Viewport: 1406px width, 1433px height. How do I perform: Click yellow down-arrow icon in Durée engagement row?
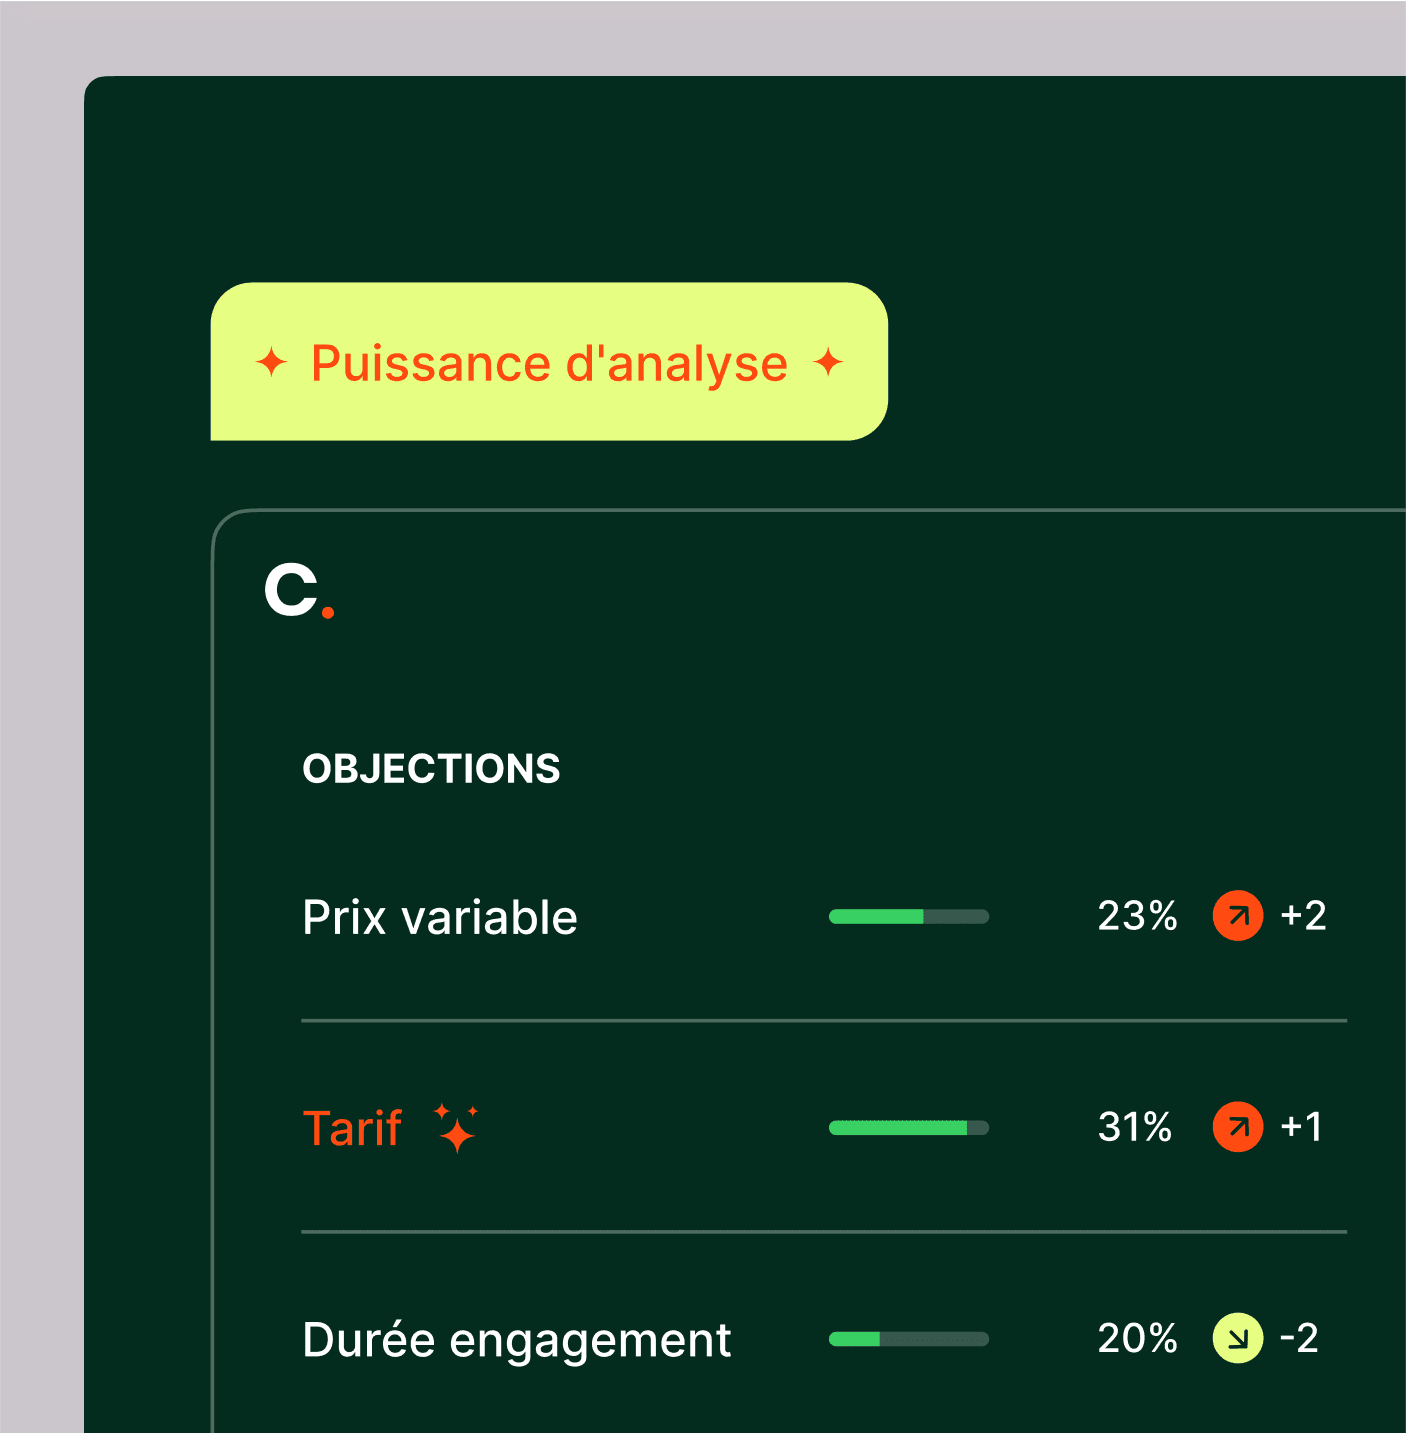coord(1238,1338)
